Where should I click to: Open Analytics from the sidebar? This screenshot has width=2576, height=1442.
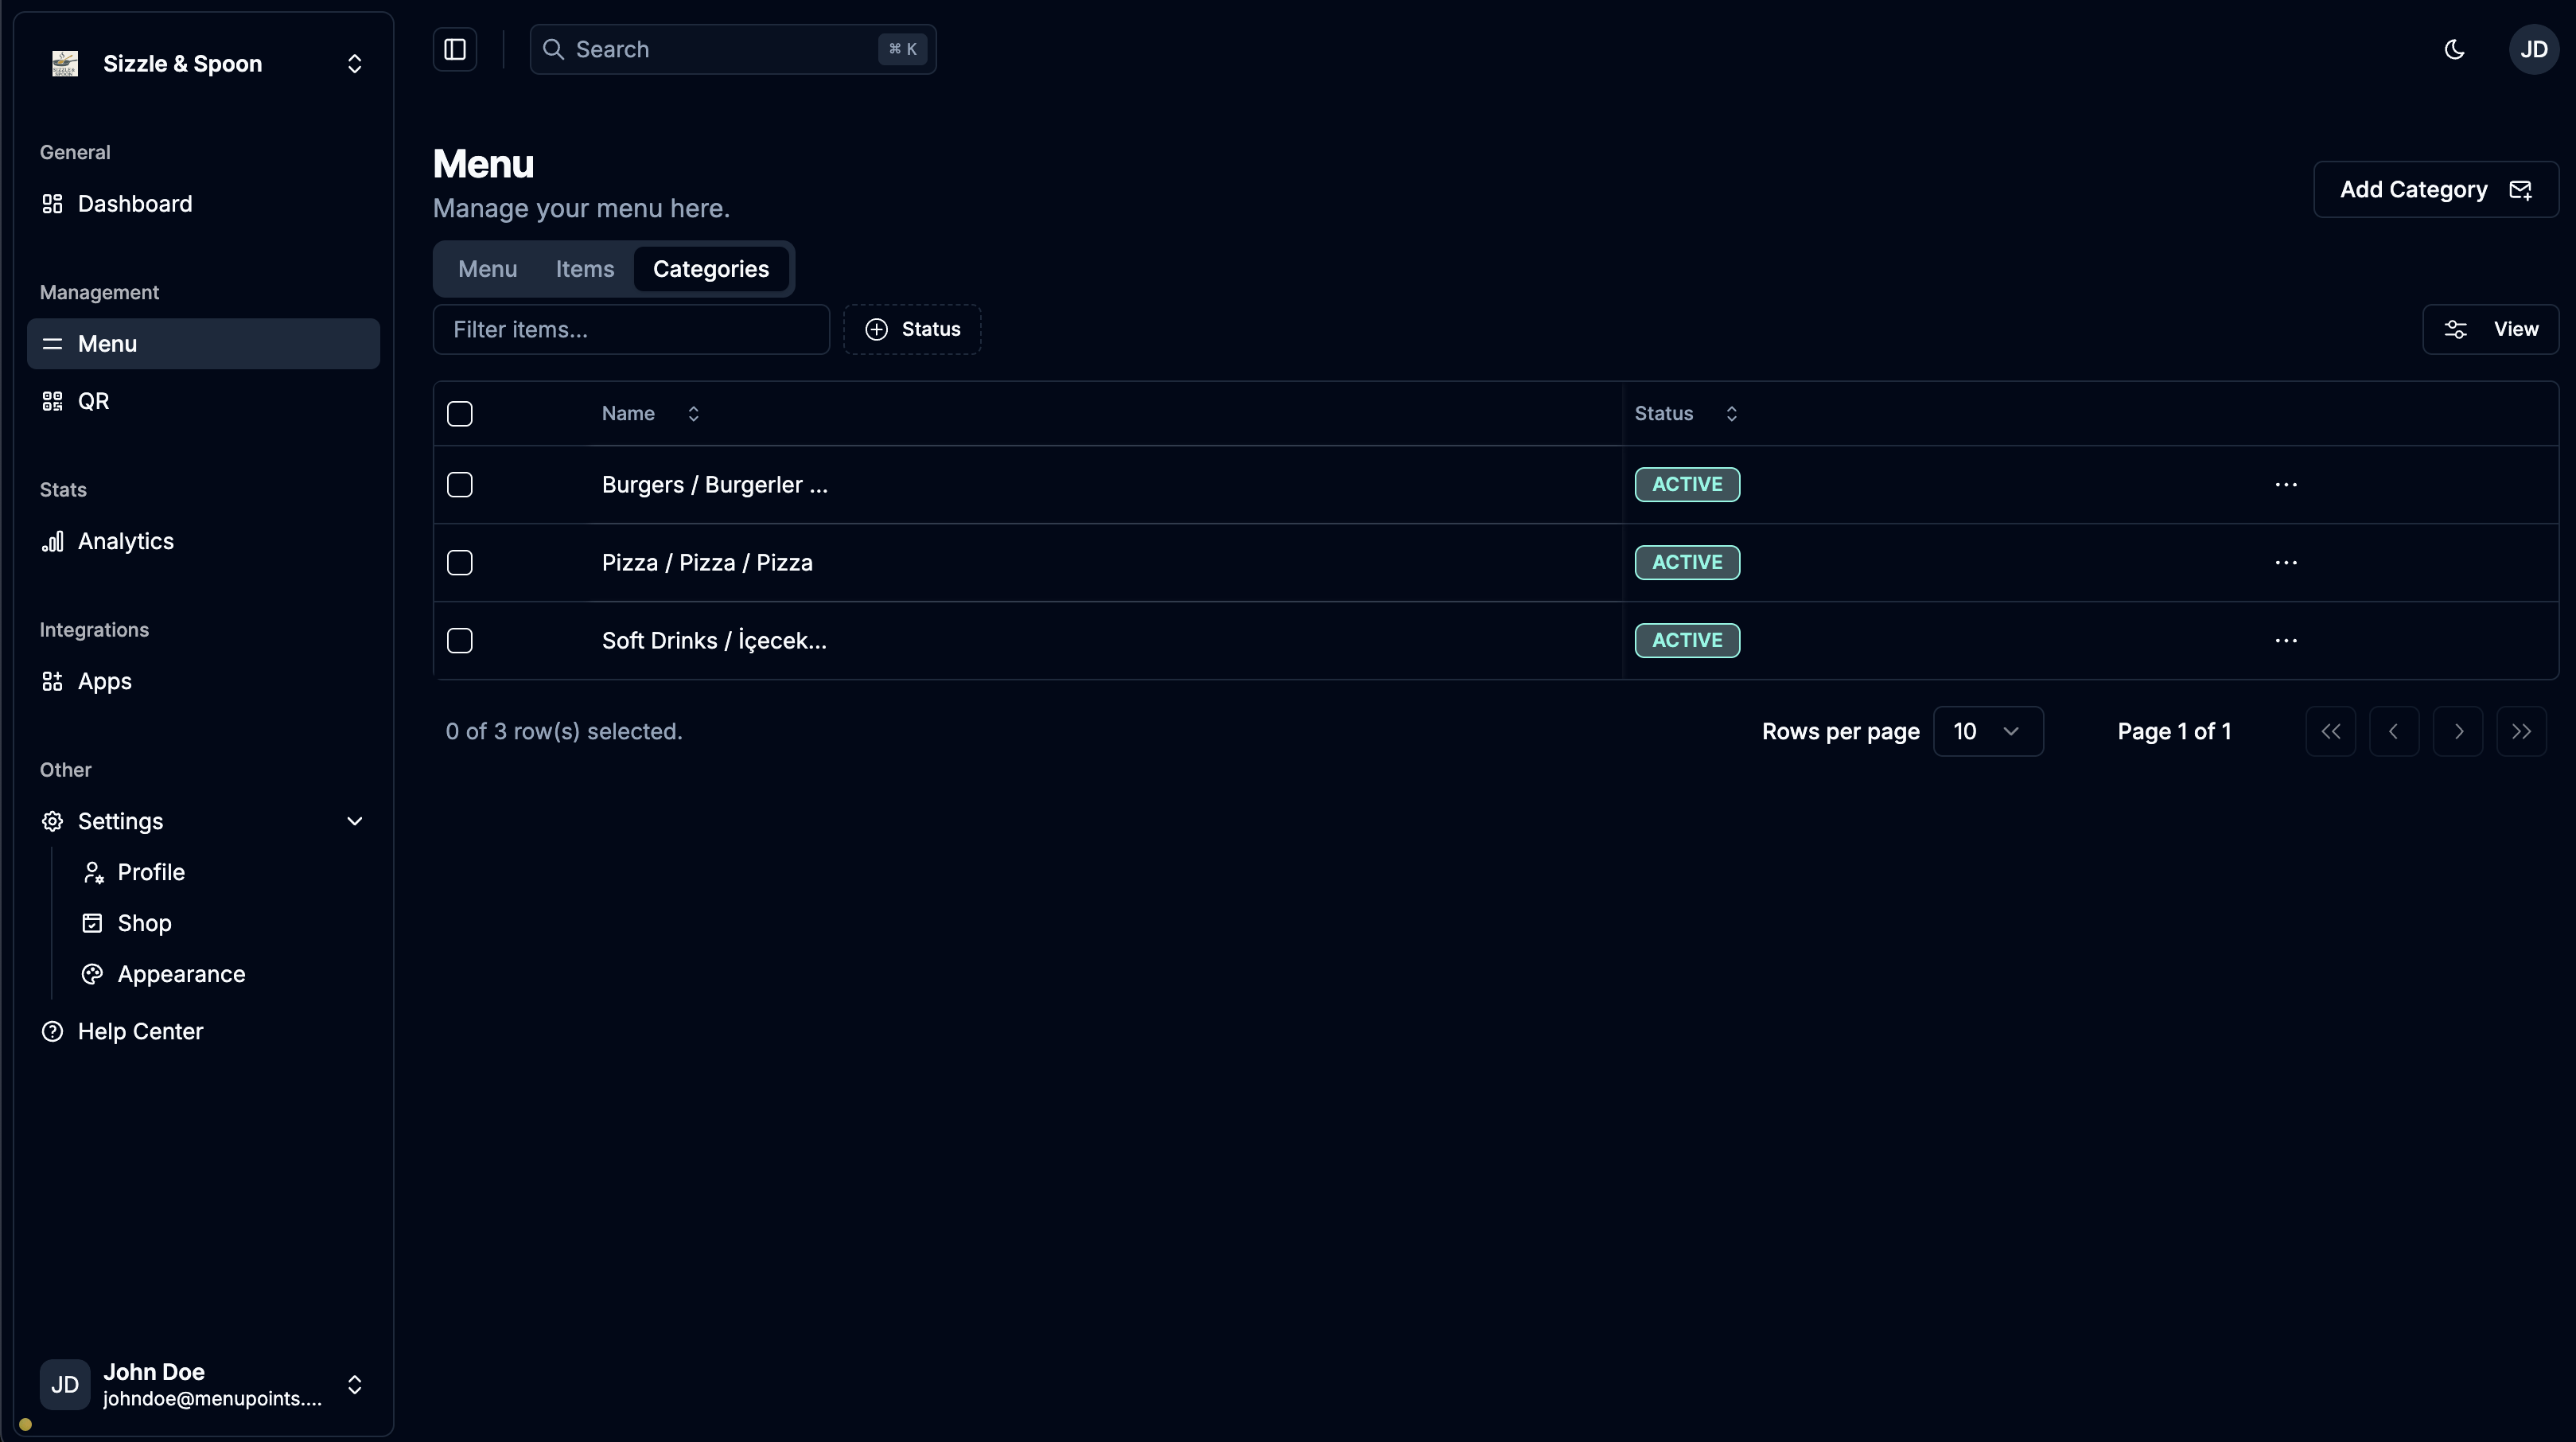pyautogui.click(x=125, y=541)
